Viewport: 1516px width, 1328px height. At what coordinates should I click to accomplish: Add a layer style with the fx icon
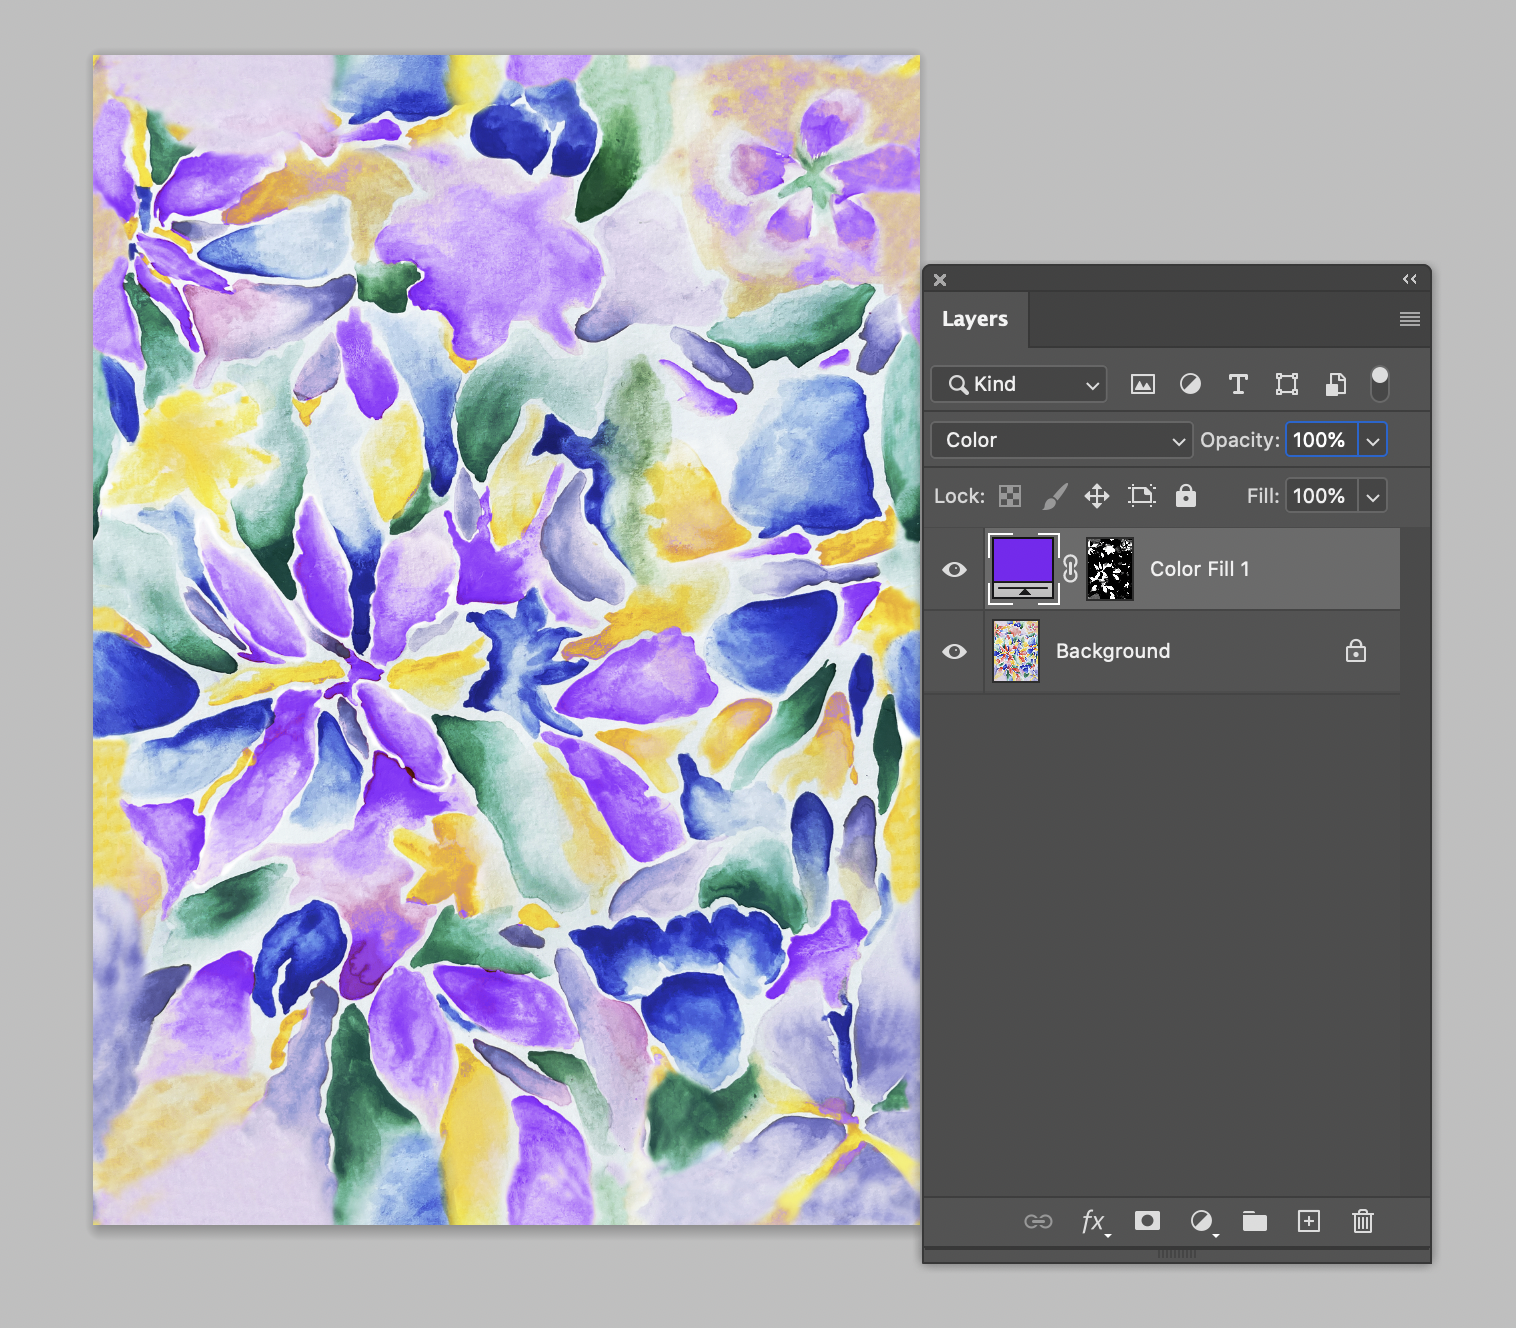coord(1093,1221)
